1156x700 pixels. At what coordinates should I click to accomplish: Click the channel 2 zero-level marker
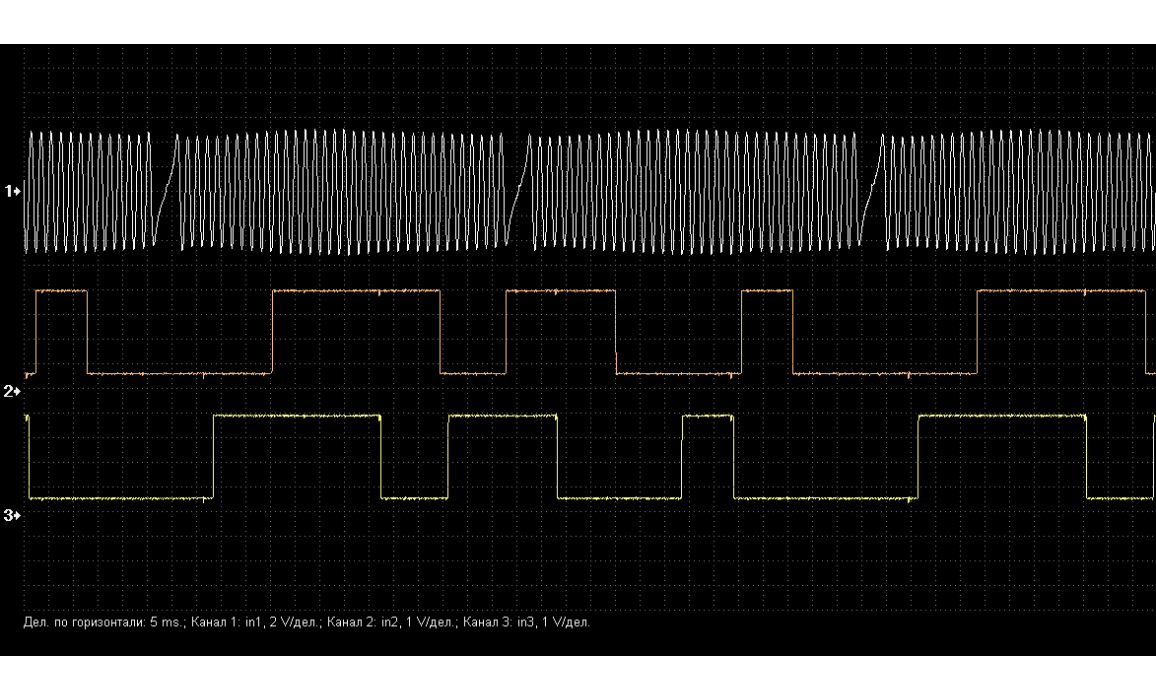(x=13, y=390)
